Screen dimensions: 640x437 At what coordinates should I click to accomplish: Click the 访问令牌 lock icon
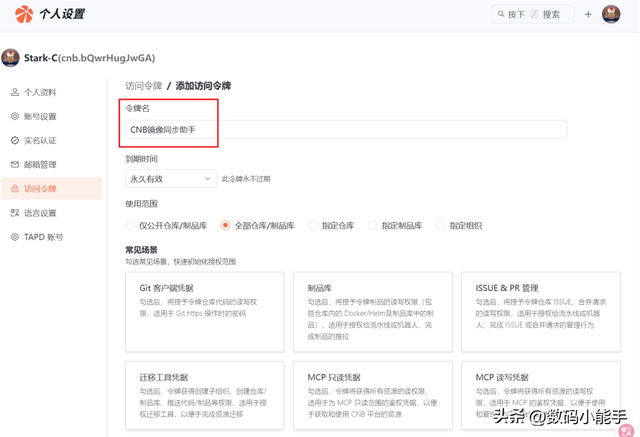tap(15, 189)
